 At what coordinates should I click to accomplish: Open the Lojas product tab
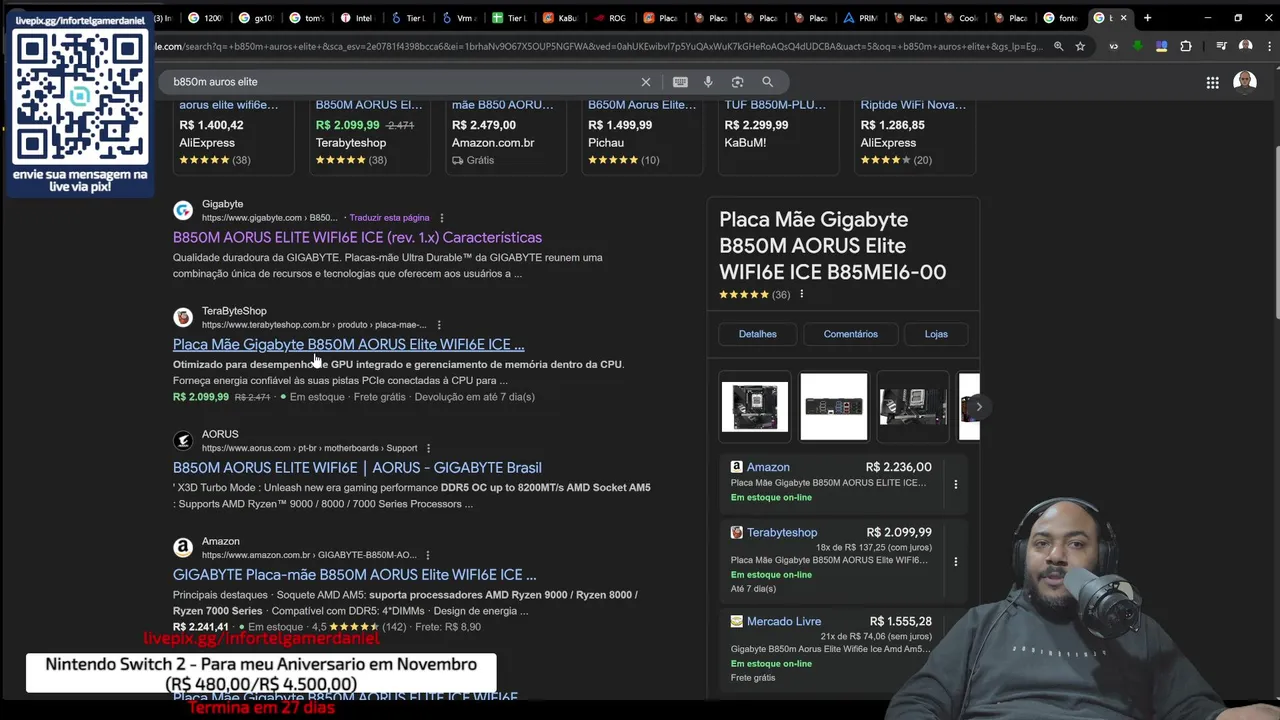tap(936, 334)
